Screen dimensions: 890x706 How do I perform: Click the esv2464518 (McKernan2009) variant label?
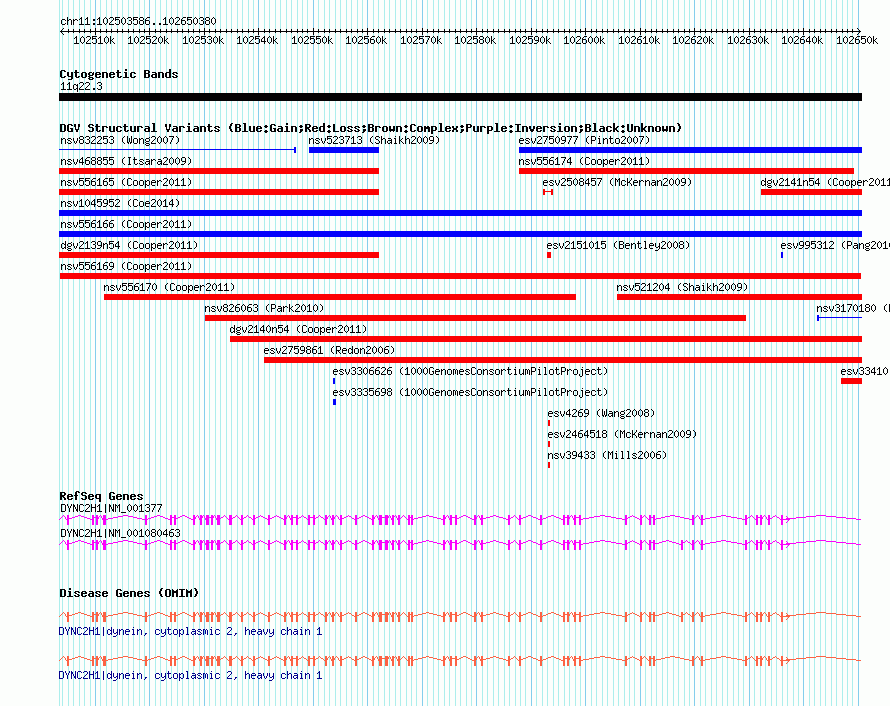[622, 434]
